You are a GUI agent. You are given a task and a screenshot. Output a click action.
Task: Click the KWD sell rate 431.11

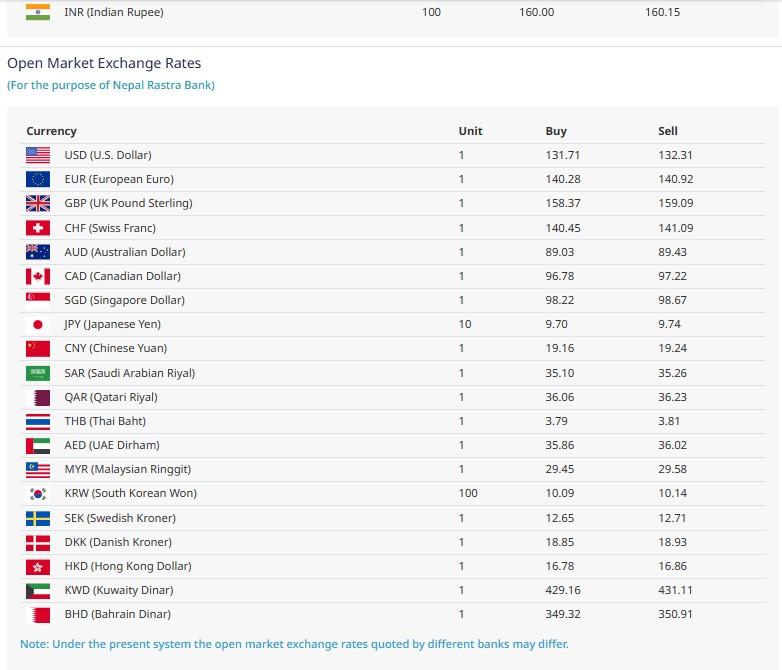point(675,590)
